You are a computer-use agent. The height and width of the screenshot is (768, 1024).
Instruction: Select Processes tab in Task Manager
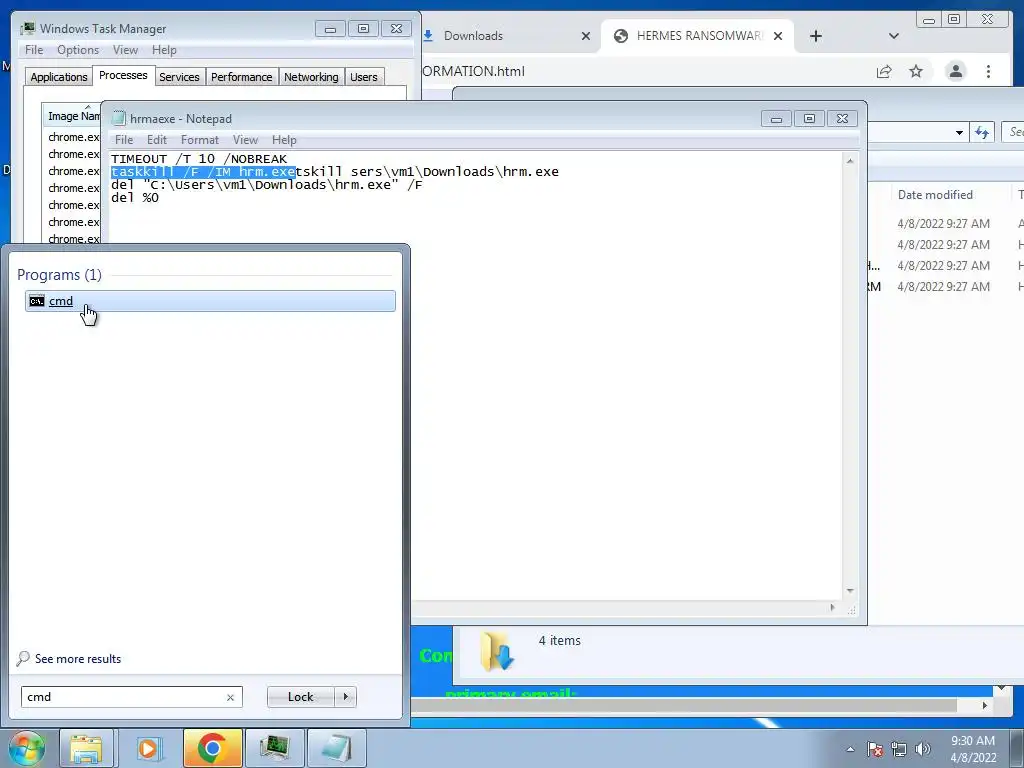pos(123,75)
